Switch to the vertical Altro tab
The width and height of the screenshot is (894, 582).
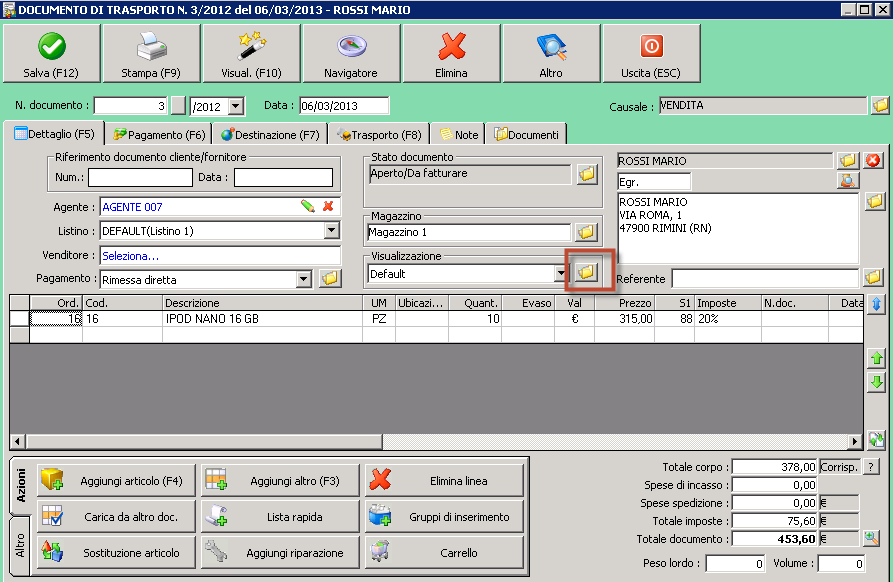click(x=21, y=546)
